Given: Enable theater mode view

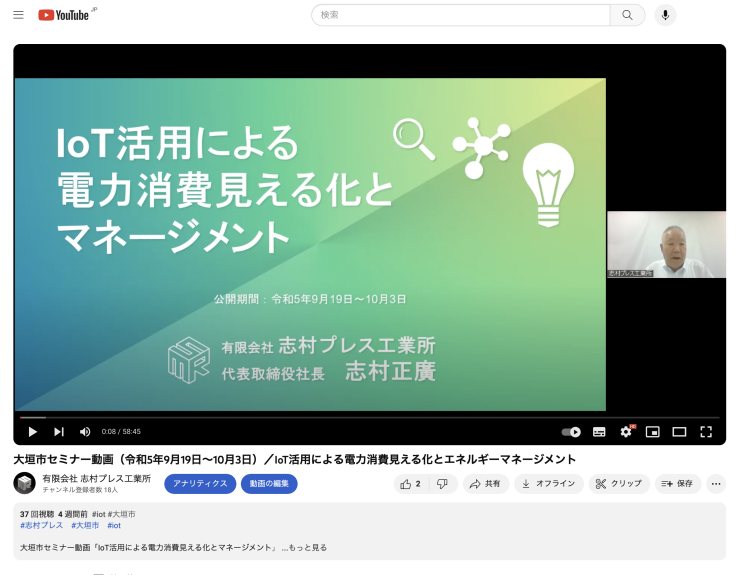Looking at the screenshot, I should [x=679, y=432].
